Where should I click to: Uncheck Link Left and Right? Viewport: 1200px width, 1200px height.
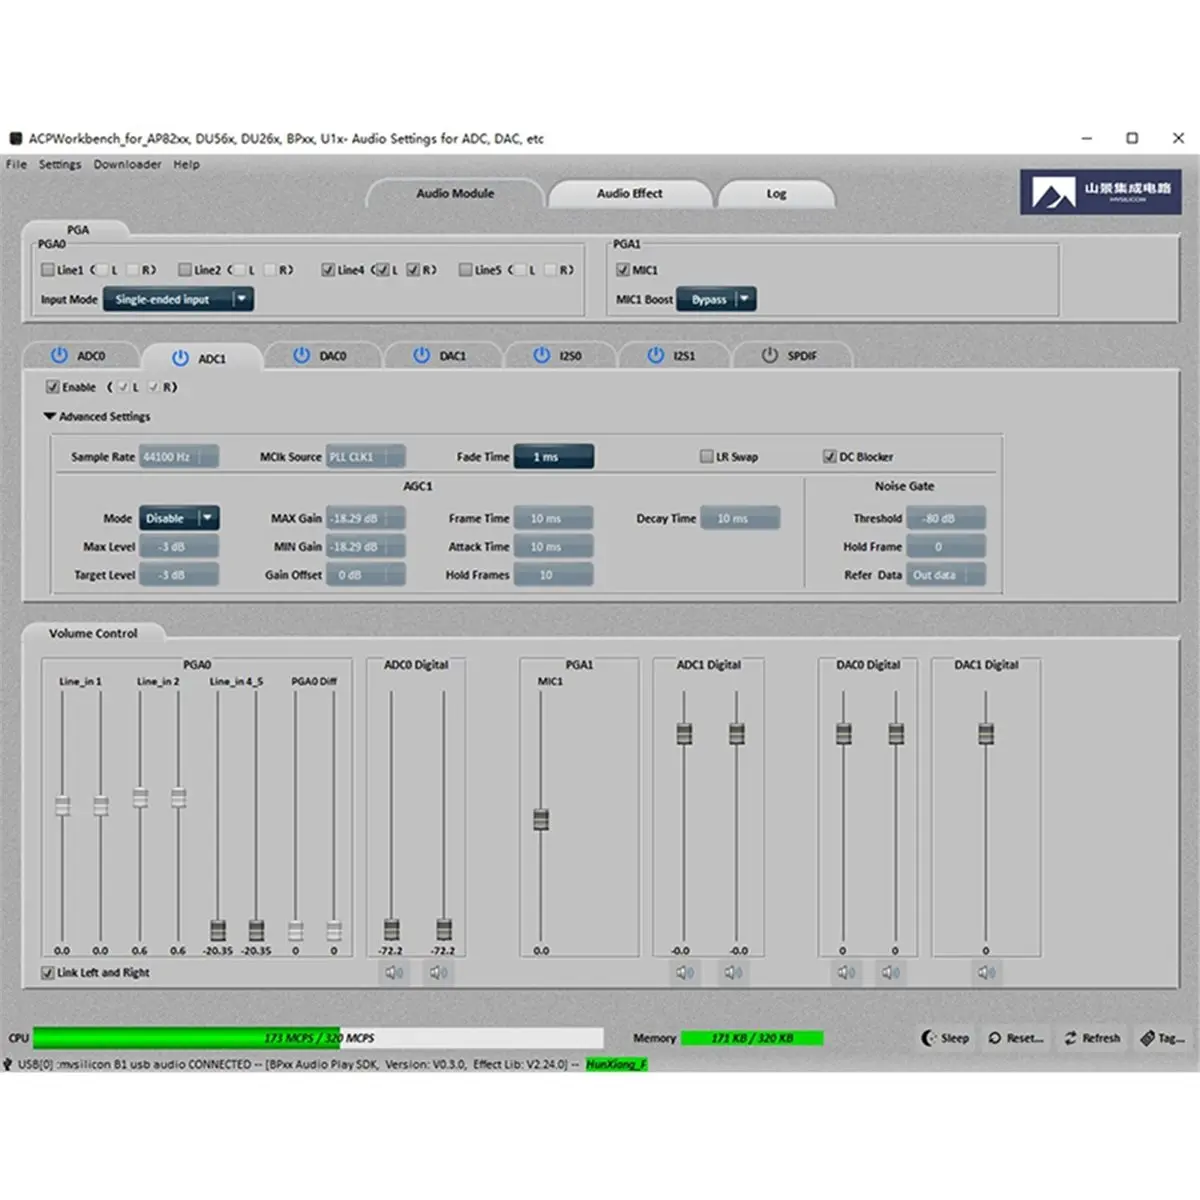click(x=48, y=973)
